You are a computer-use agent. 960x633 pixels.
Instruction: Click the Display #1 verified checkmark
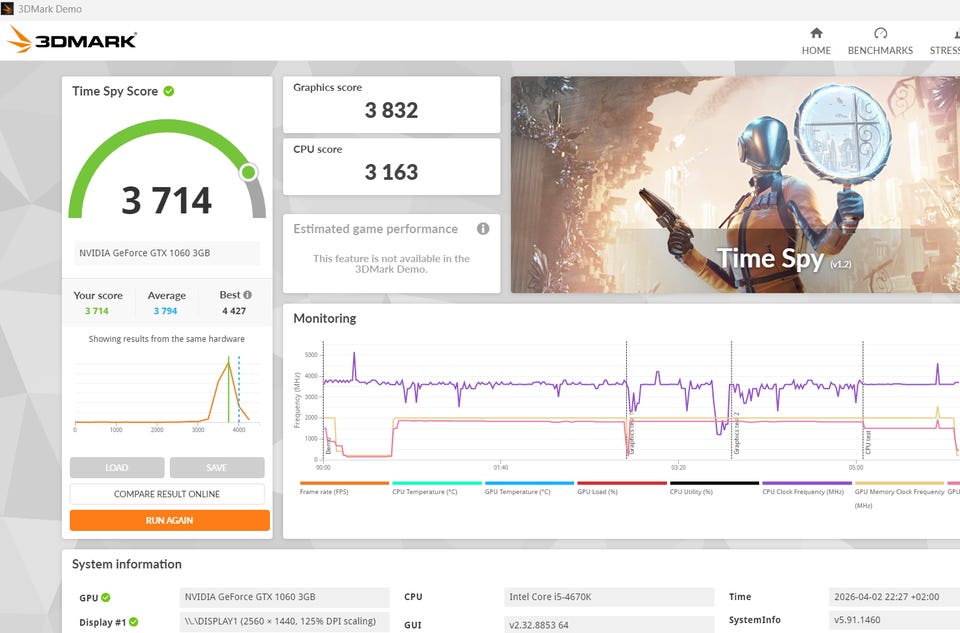133,622
